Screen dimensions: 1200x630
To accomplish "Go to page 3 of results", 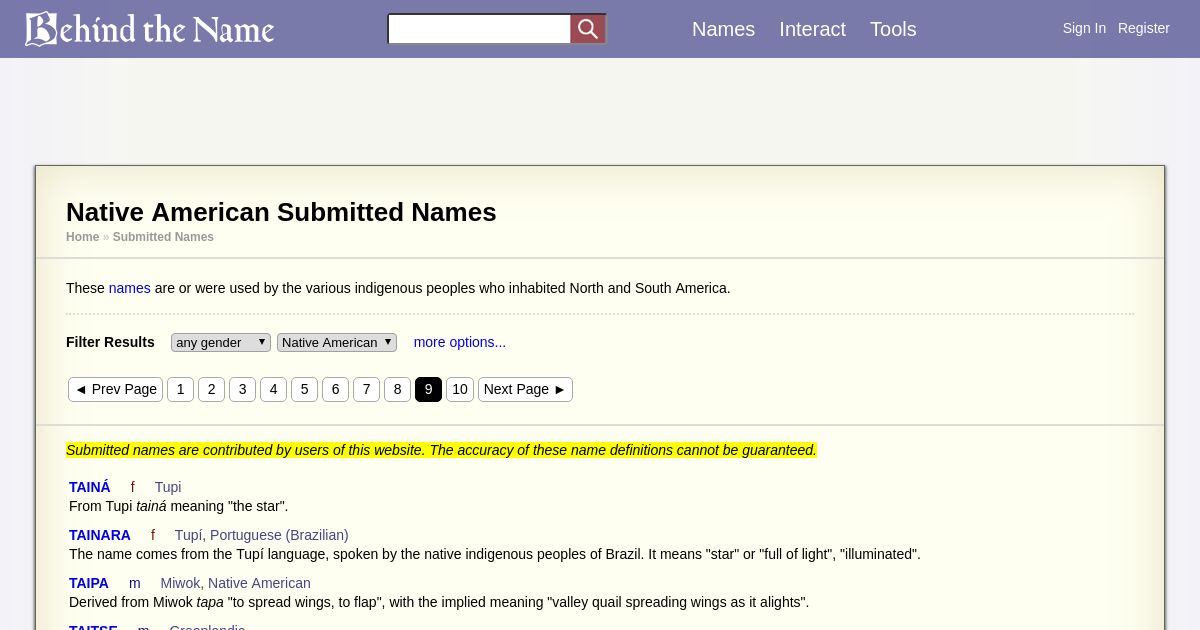I will pyautogui.click(x=242, y=389).
